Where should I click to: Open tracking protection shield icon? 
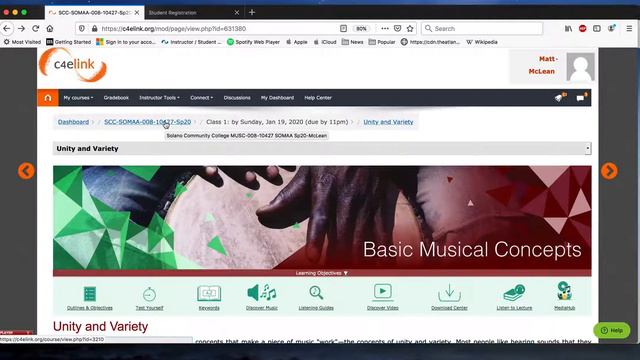point(82,29)
